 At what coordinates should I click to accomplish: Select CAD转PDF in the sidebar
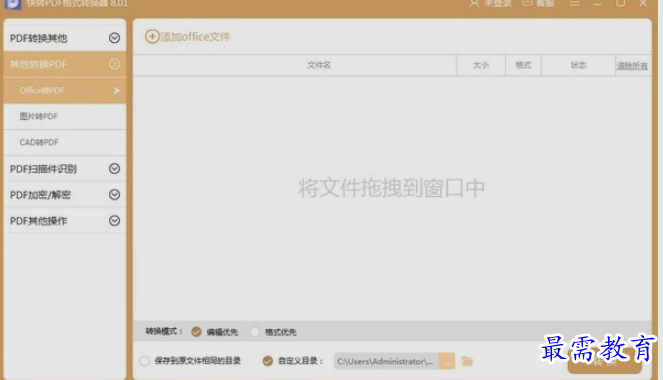(65, 142)
